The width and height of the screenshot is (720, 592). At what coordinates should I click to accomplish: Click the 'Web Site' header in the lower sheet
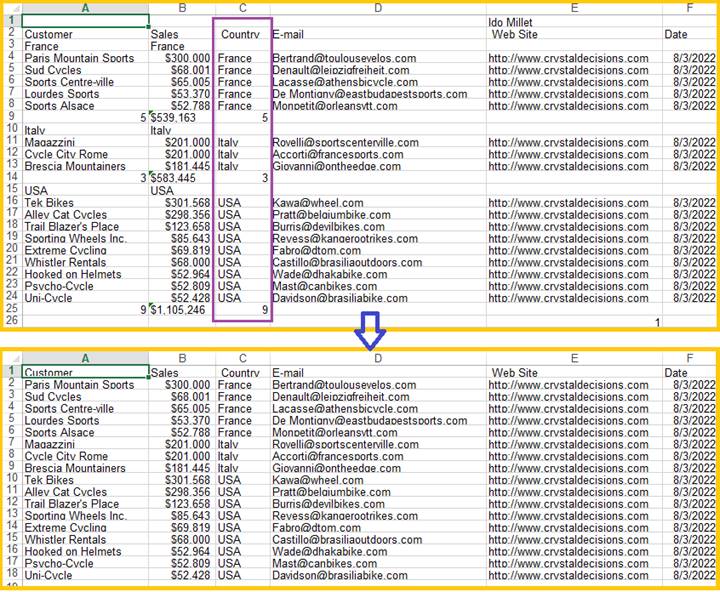point(515,373)
